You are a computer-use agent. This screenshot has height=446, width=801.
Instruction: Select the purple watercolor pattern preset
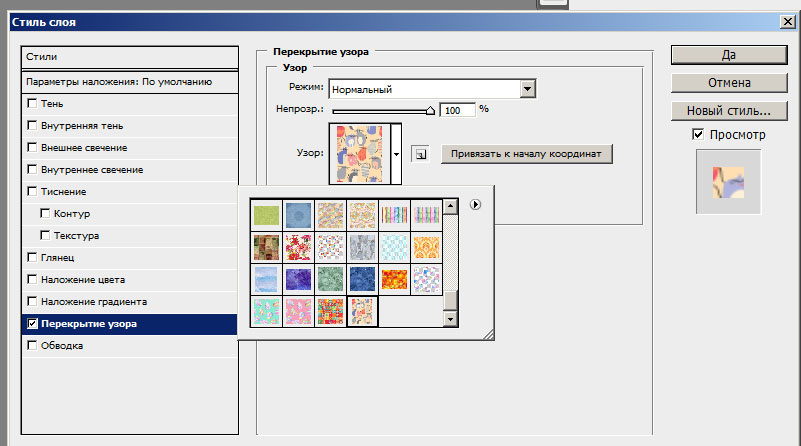298,279
